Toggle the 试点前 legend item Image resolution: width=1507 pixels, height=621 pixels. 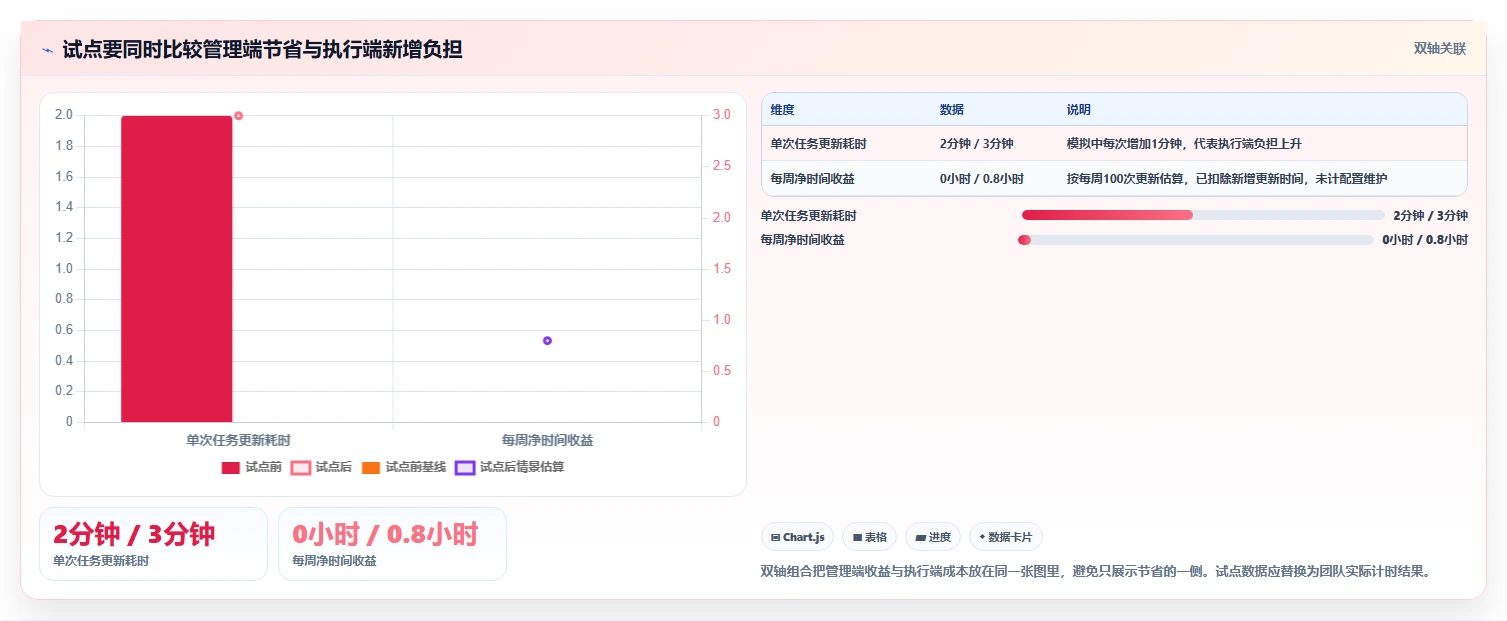[x=252, y=467]
